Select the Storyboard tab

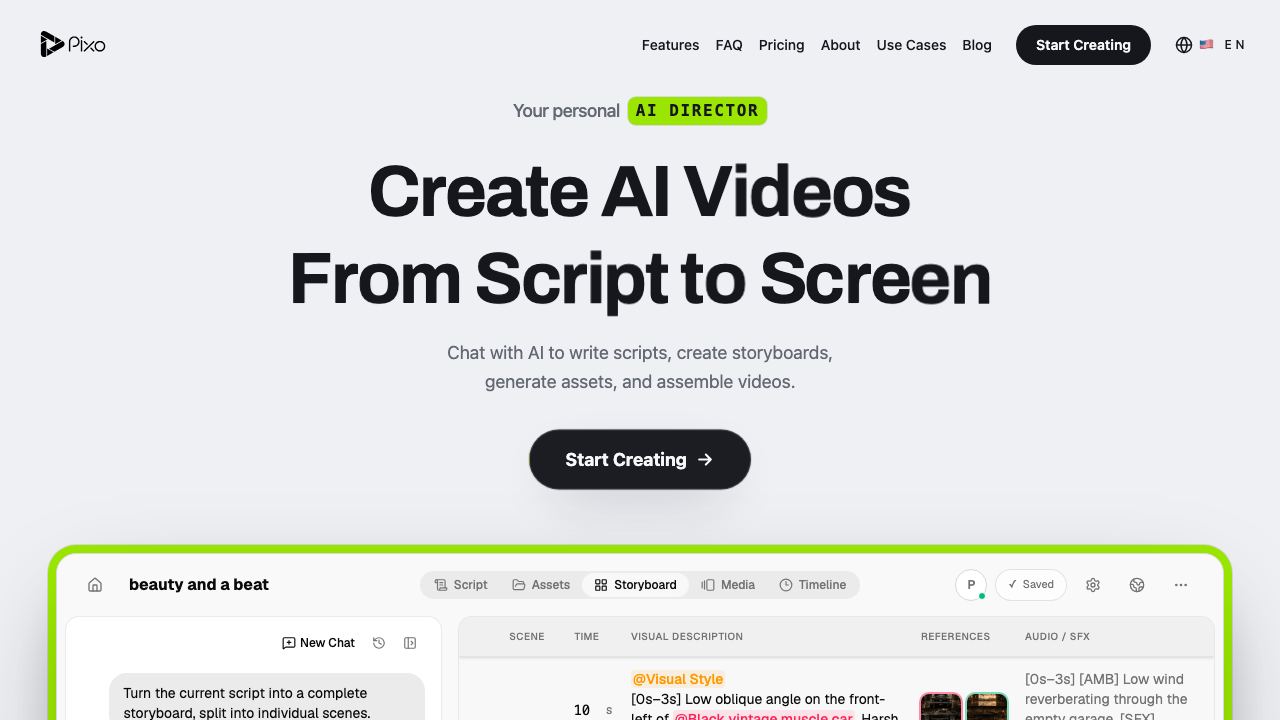[635, 585]
